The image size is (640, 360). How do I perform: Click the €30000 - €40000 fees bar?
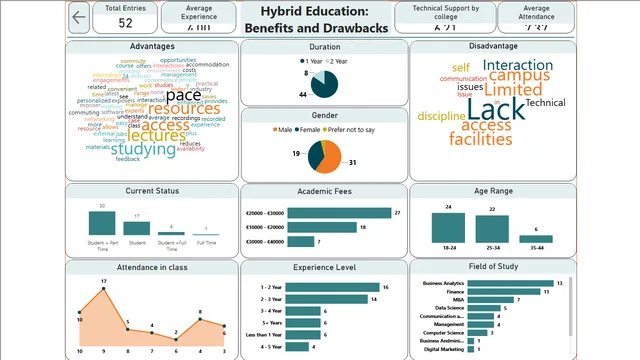tap(301, 242)
